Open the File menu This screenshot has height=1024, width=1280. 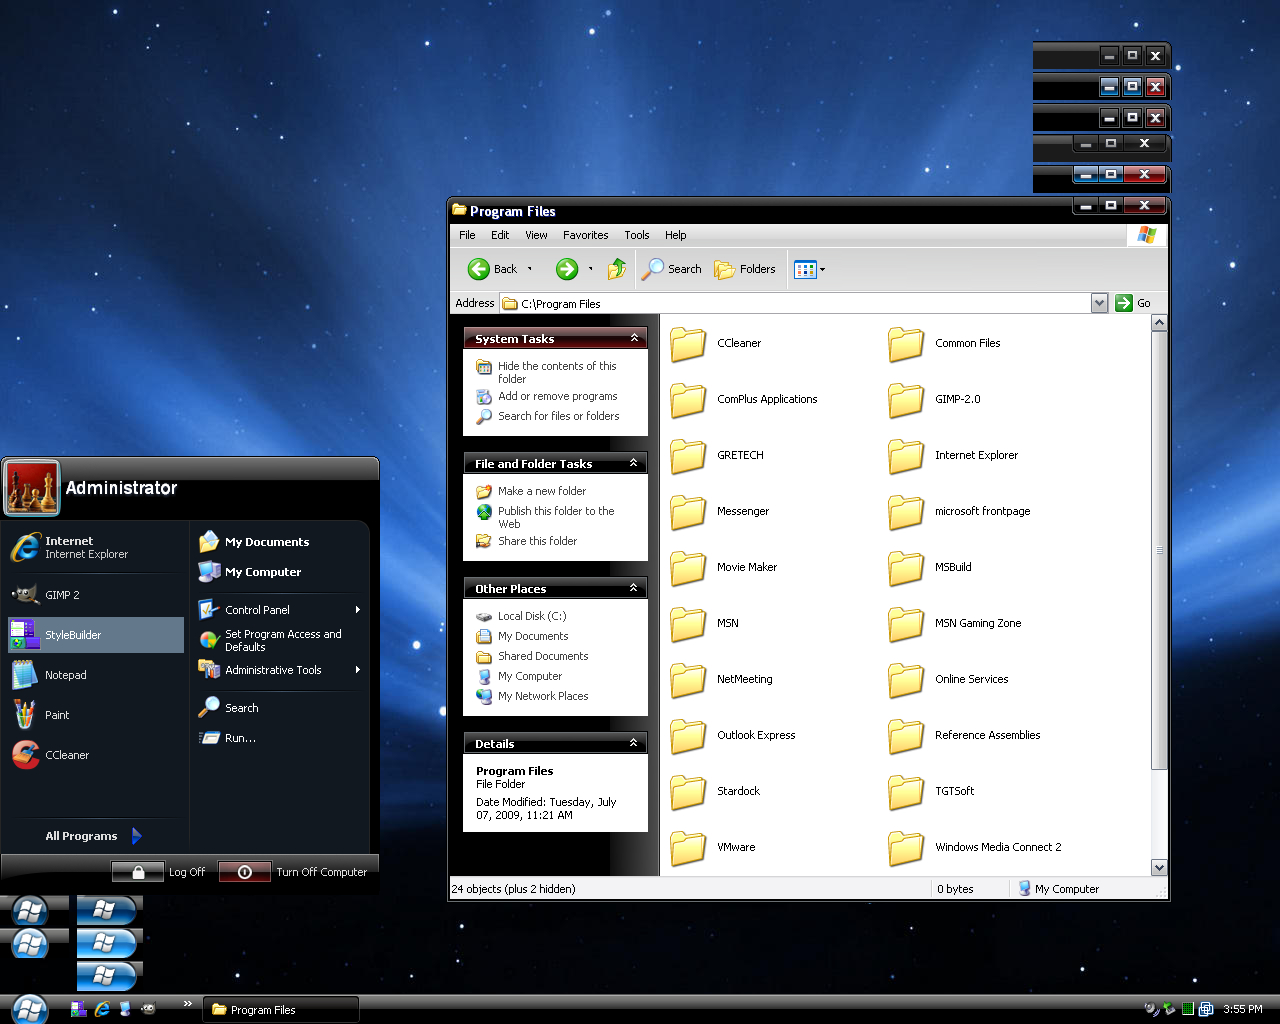pyautogui.click(x=467, y=235)
